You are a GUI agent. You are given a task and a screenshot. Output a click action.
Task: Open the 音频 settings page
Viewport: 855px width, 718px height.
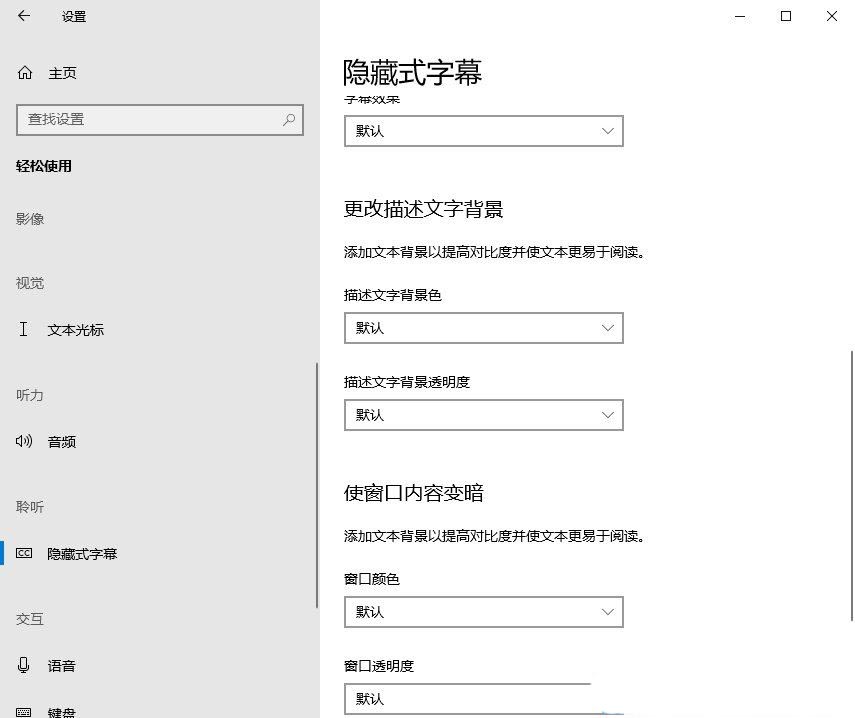[62, 441]
